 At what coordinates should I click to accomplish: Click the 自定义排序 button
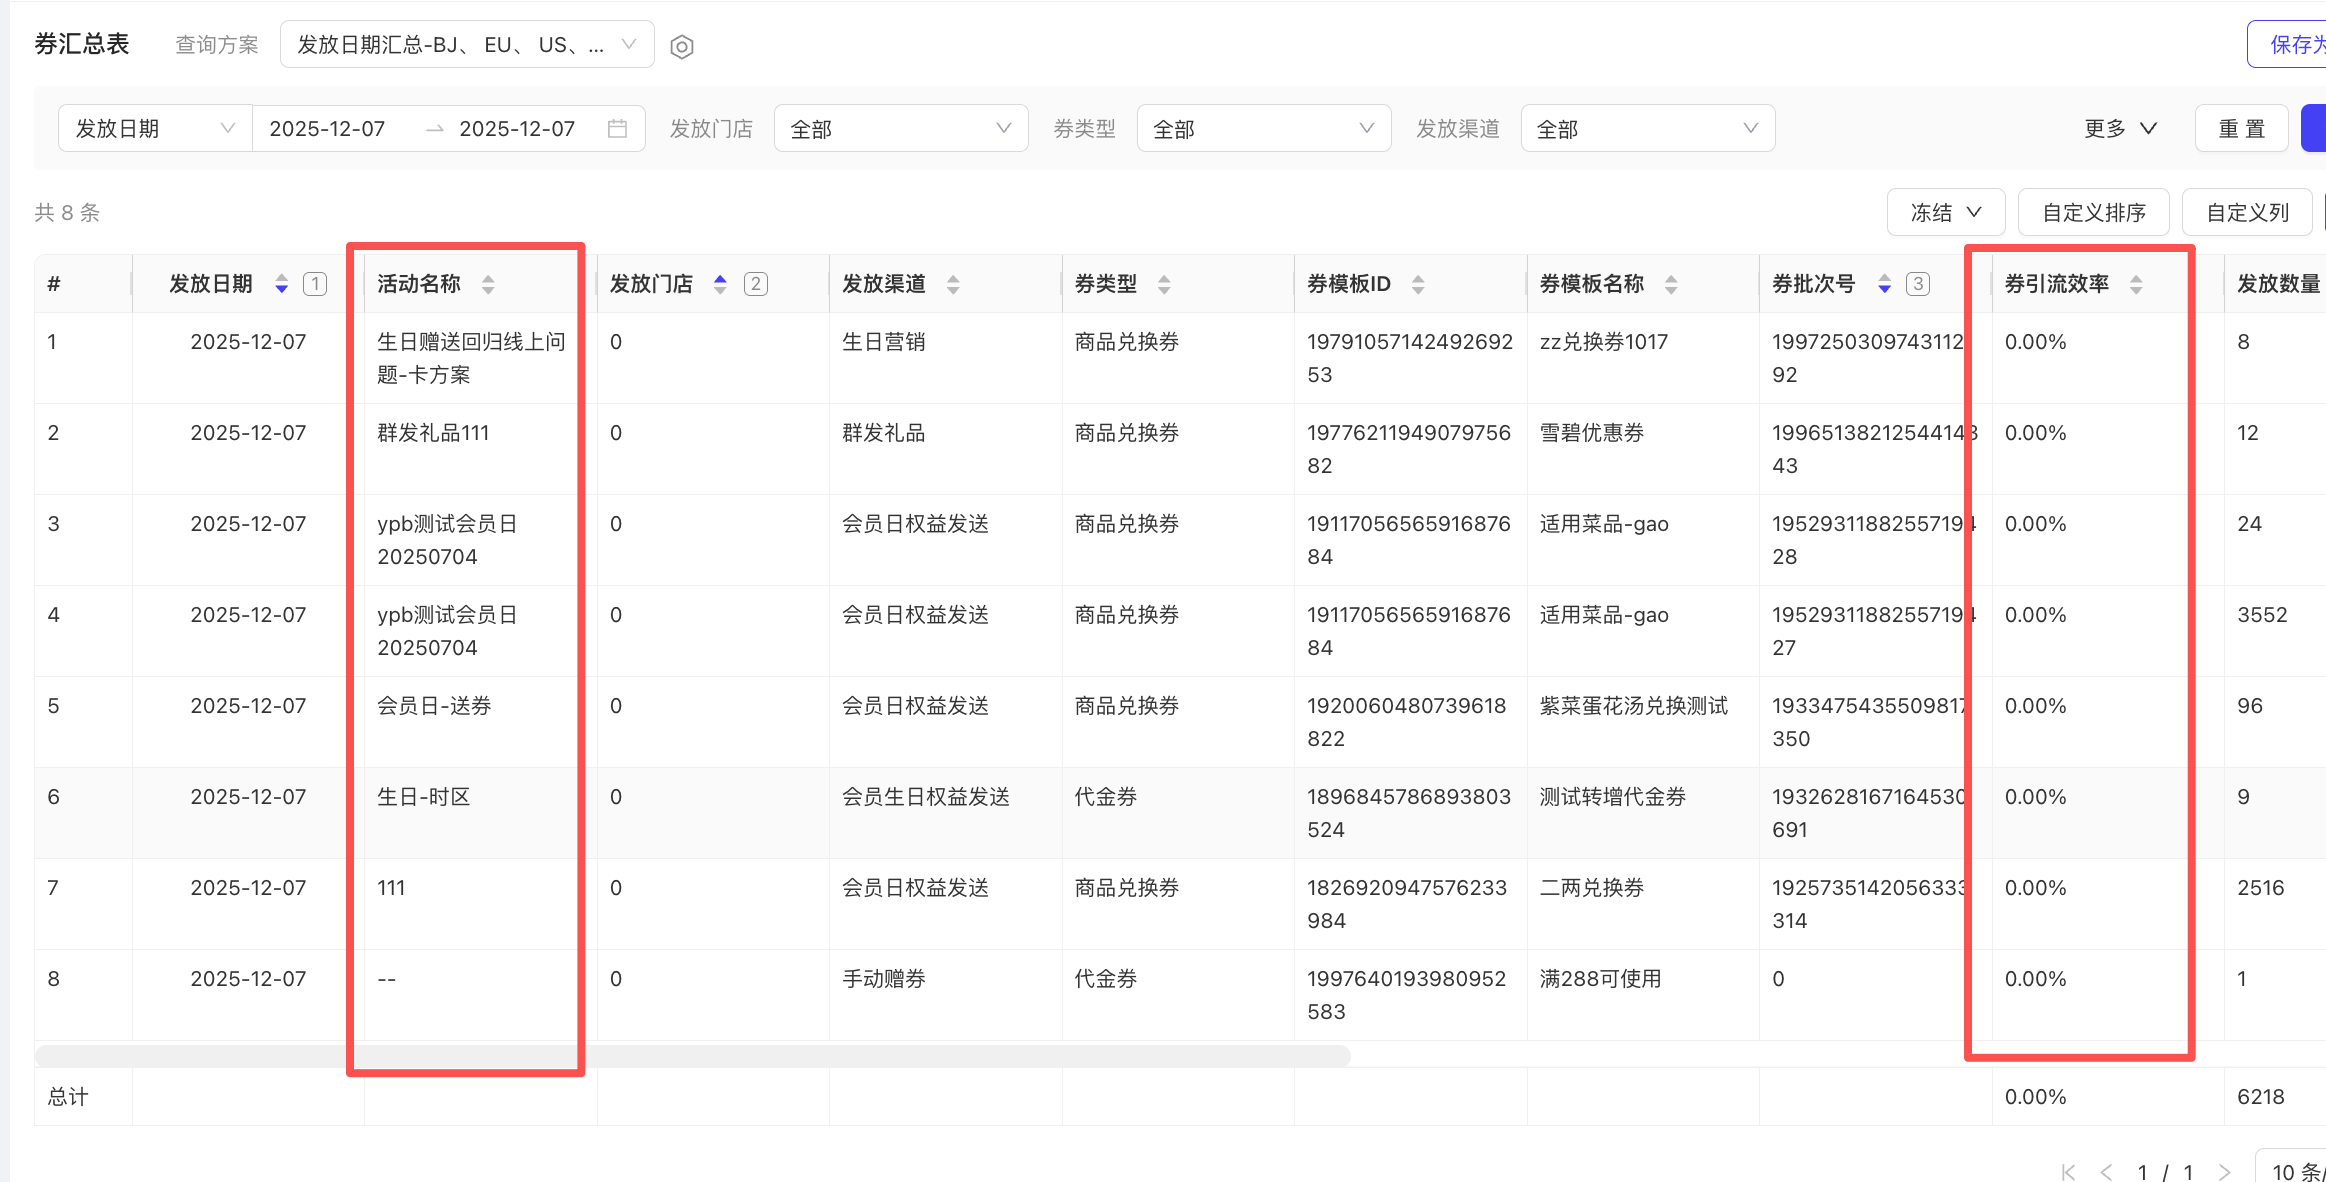pyautogui.click(x=2093, y=212)
